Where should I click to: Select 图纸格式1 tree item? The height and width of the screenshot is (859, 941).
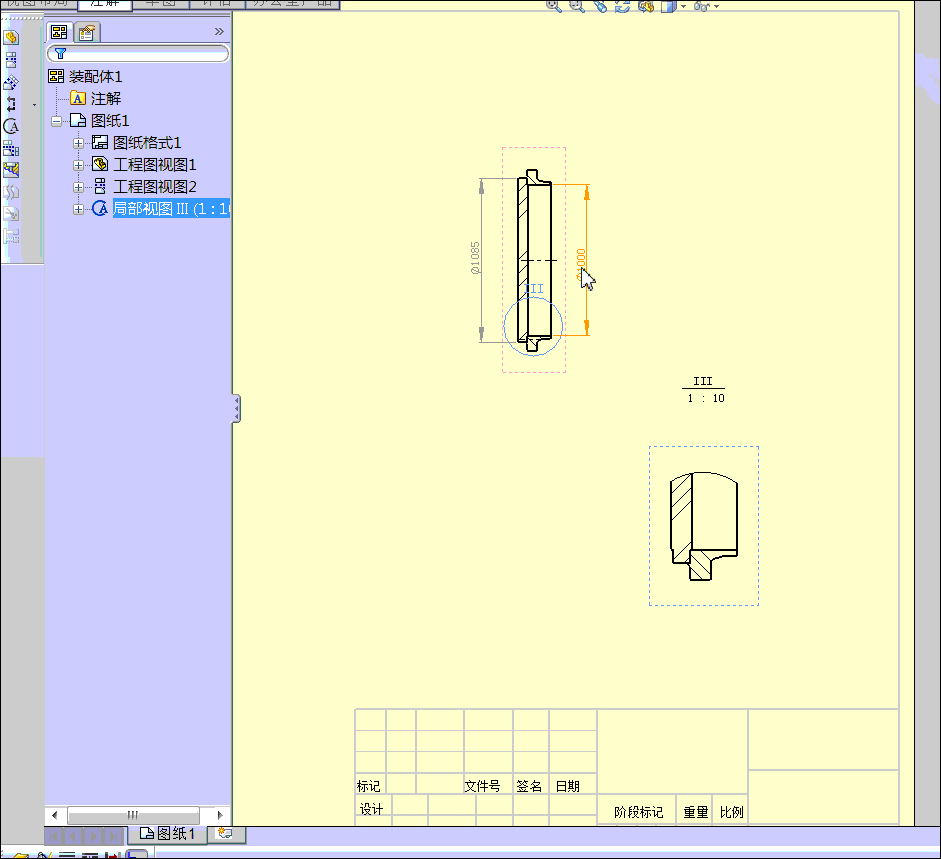pyautogui.click(x=136, y=143)
